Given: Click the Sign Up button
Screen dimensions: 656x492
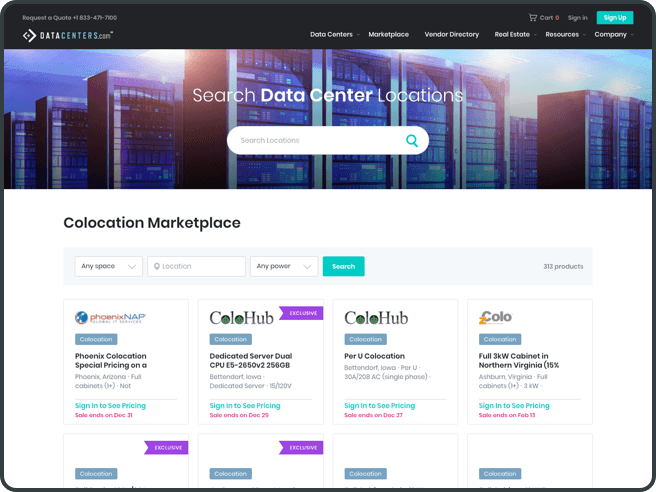Looking at the screenshot, I should click(614, 17).
